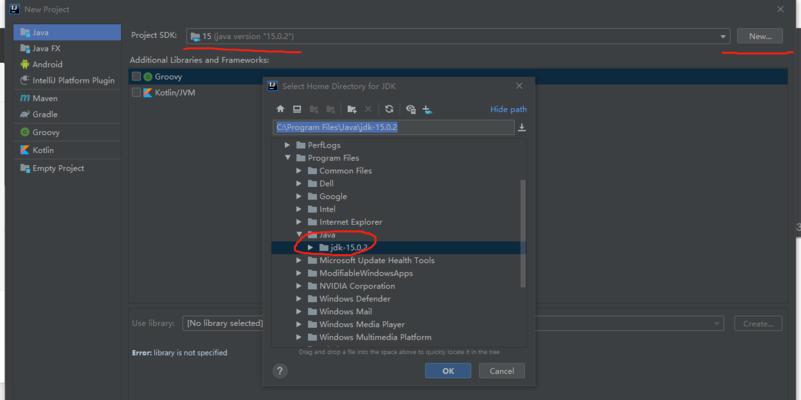Click the Google folder icon
The width and height of the screenshot is (801, 400).
click(x=313, y=196)
